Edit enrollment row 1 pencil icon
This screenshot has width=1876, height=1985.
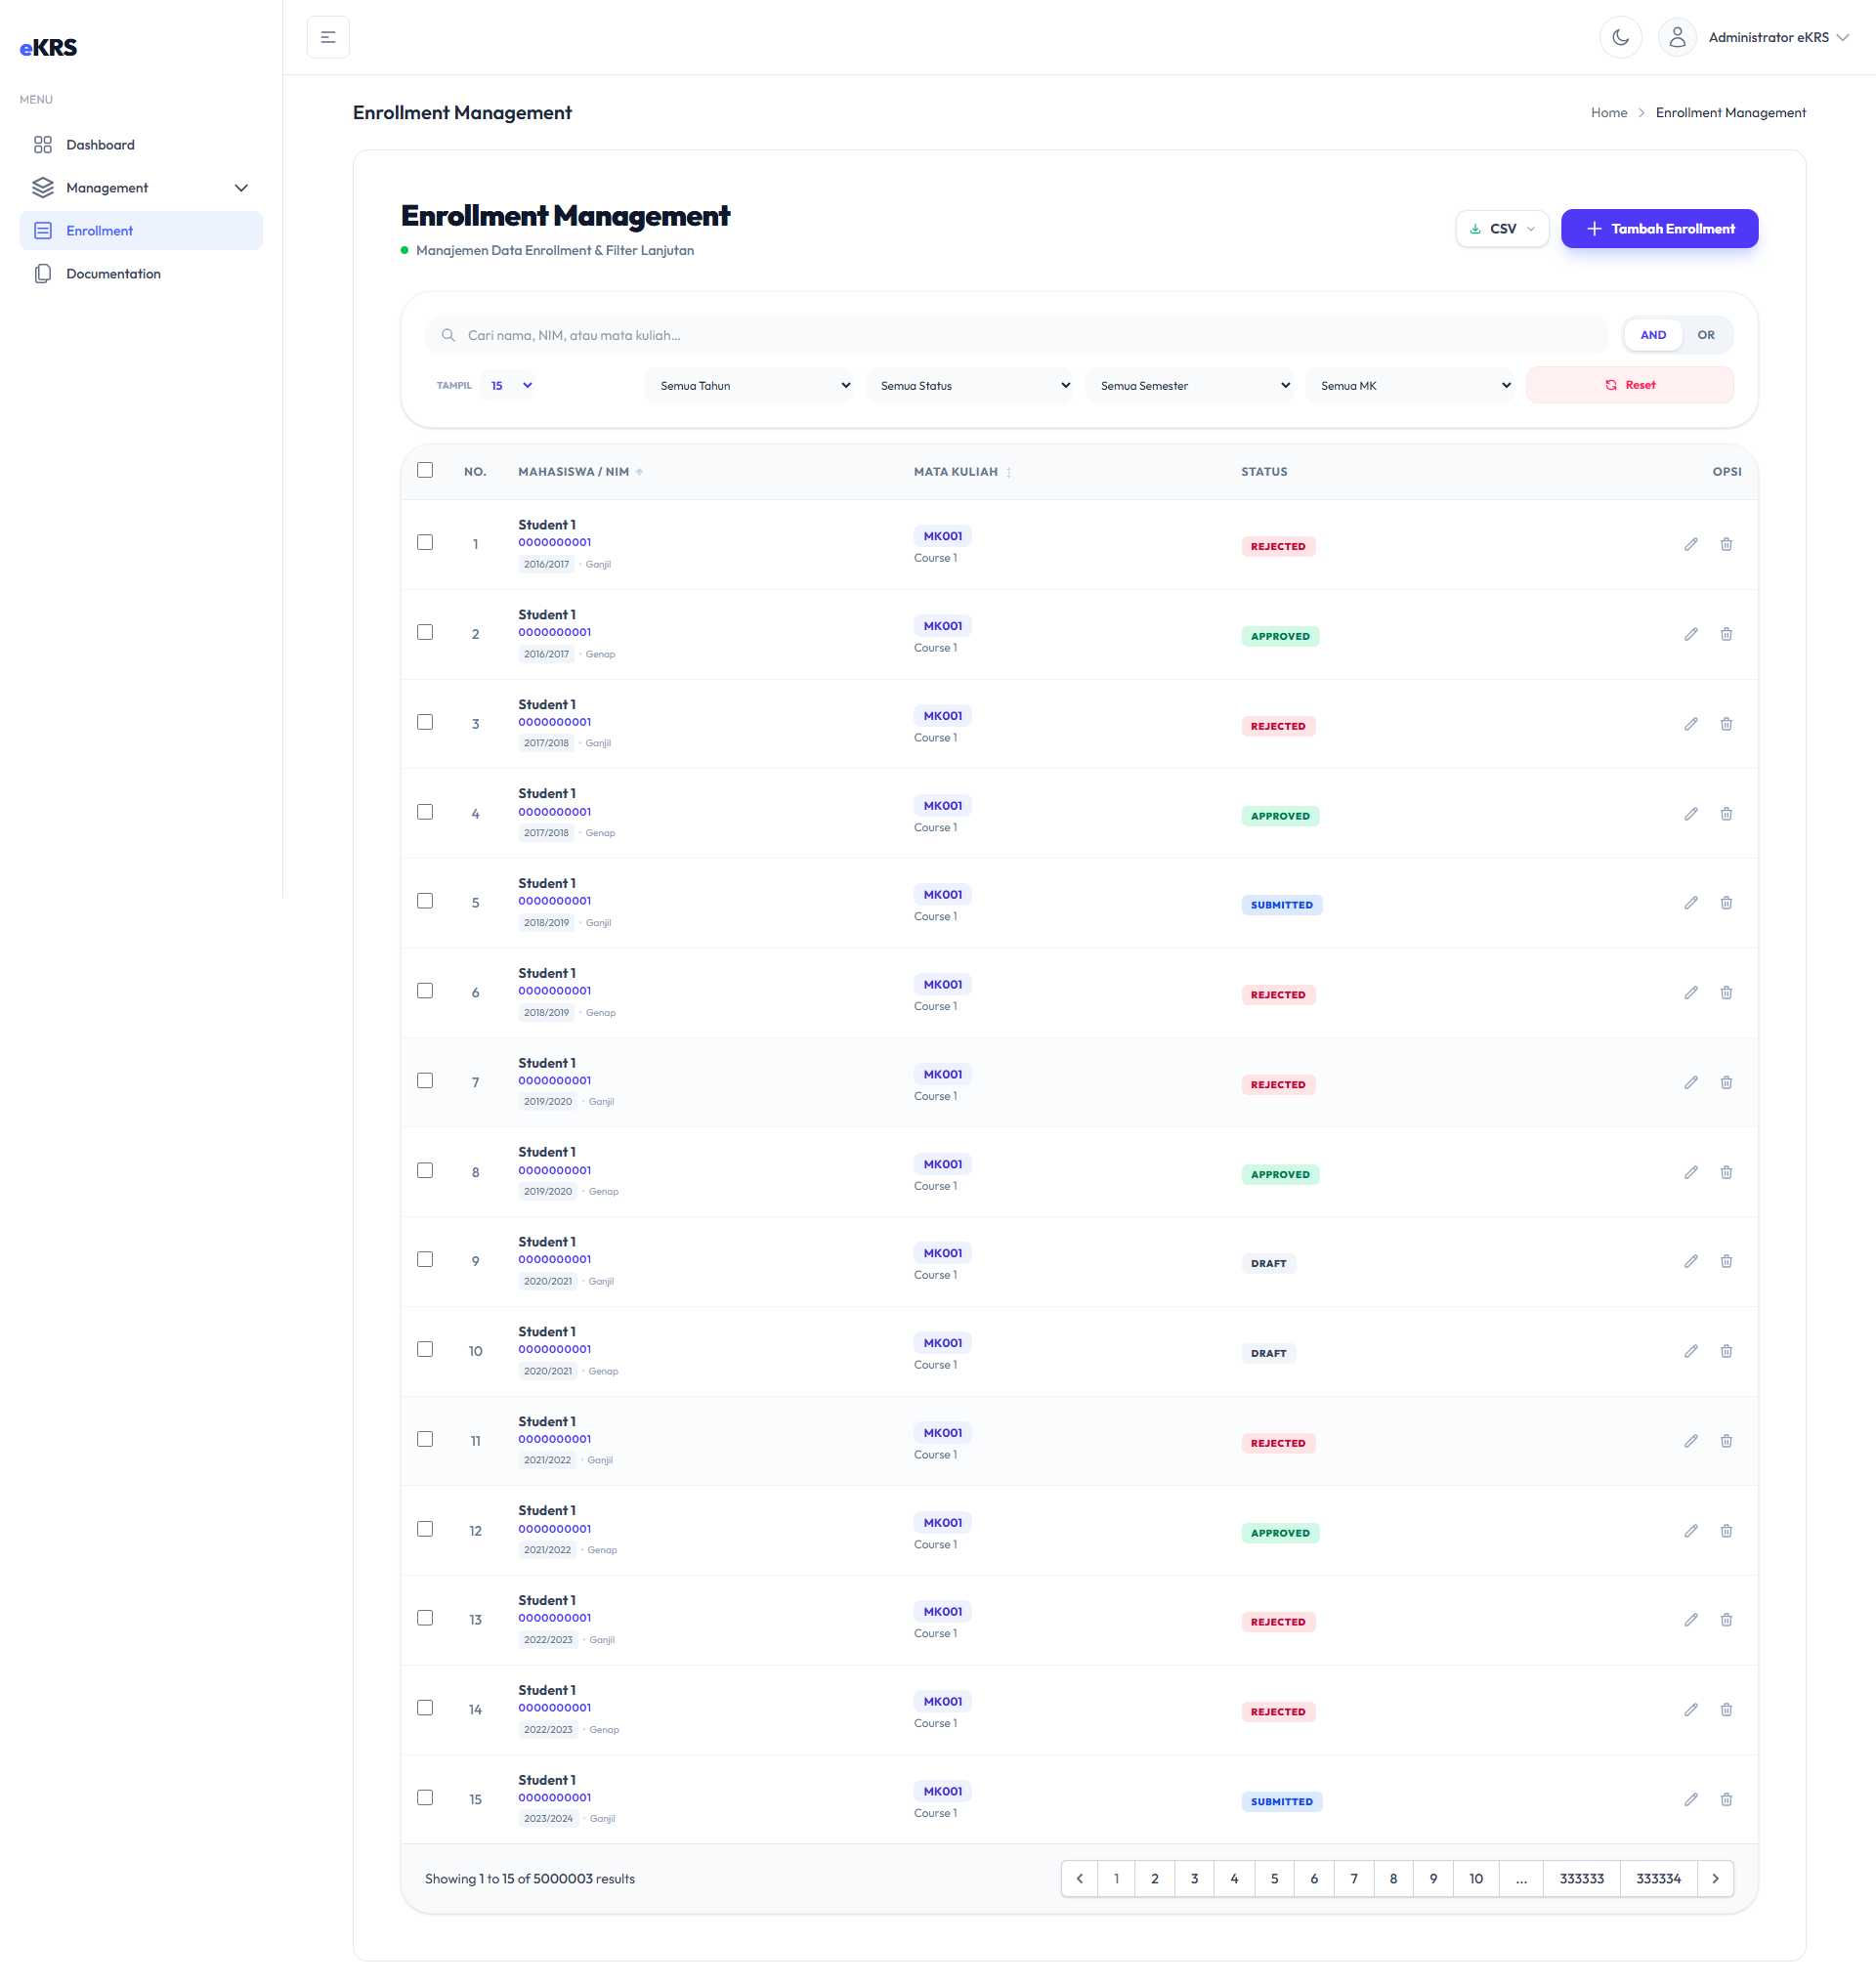click(1690, 544)
